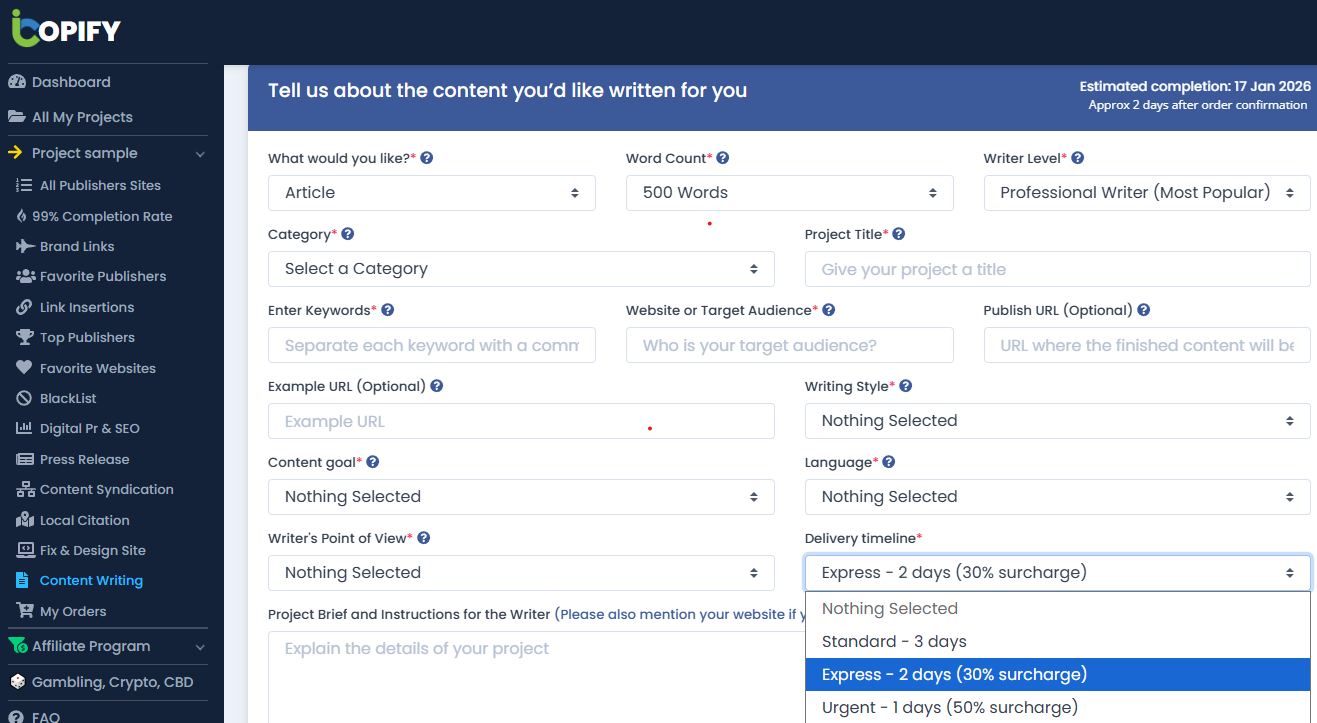Image resolution: width=1317 pixels, height=723 pixels.
Task: Collapse the Project sample section
Action: coord(200,153)
